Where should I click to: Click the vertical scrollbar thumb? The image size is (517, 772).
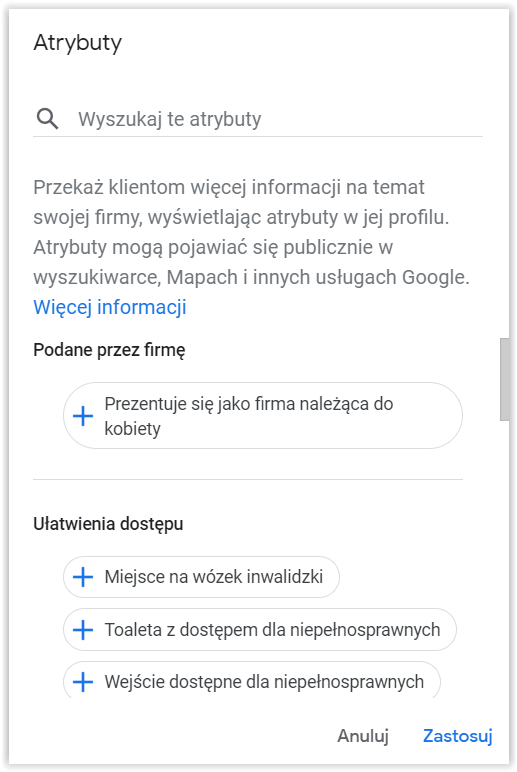(505, 379)
